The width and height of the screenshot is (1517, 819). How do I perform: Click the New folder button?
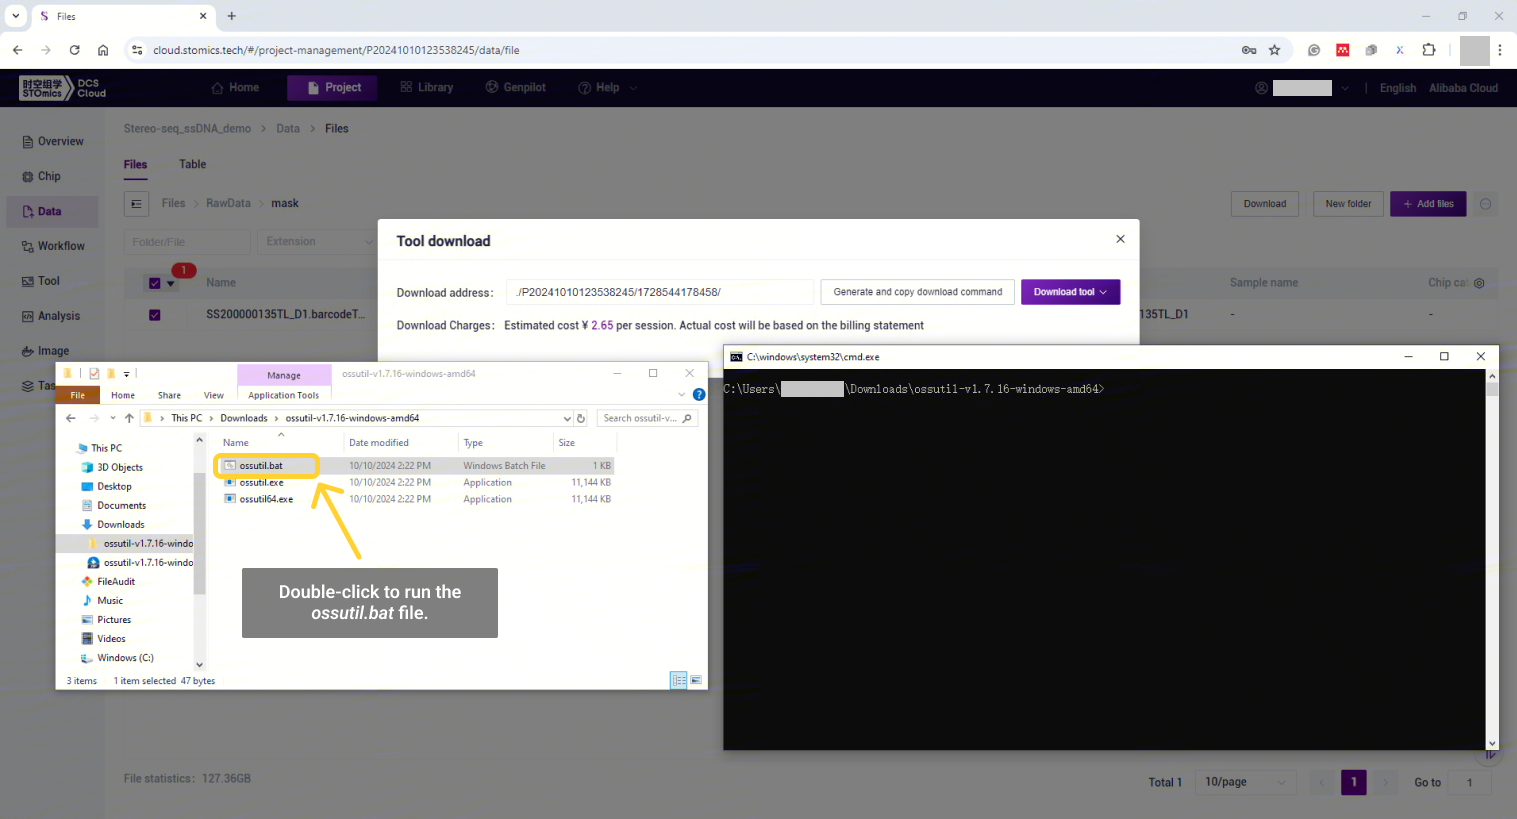1347,204
